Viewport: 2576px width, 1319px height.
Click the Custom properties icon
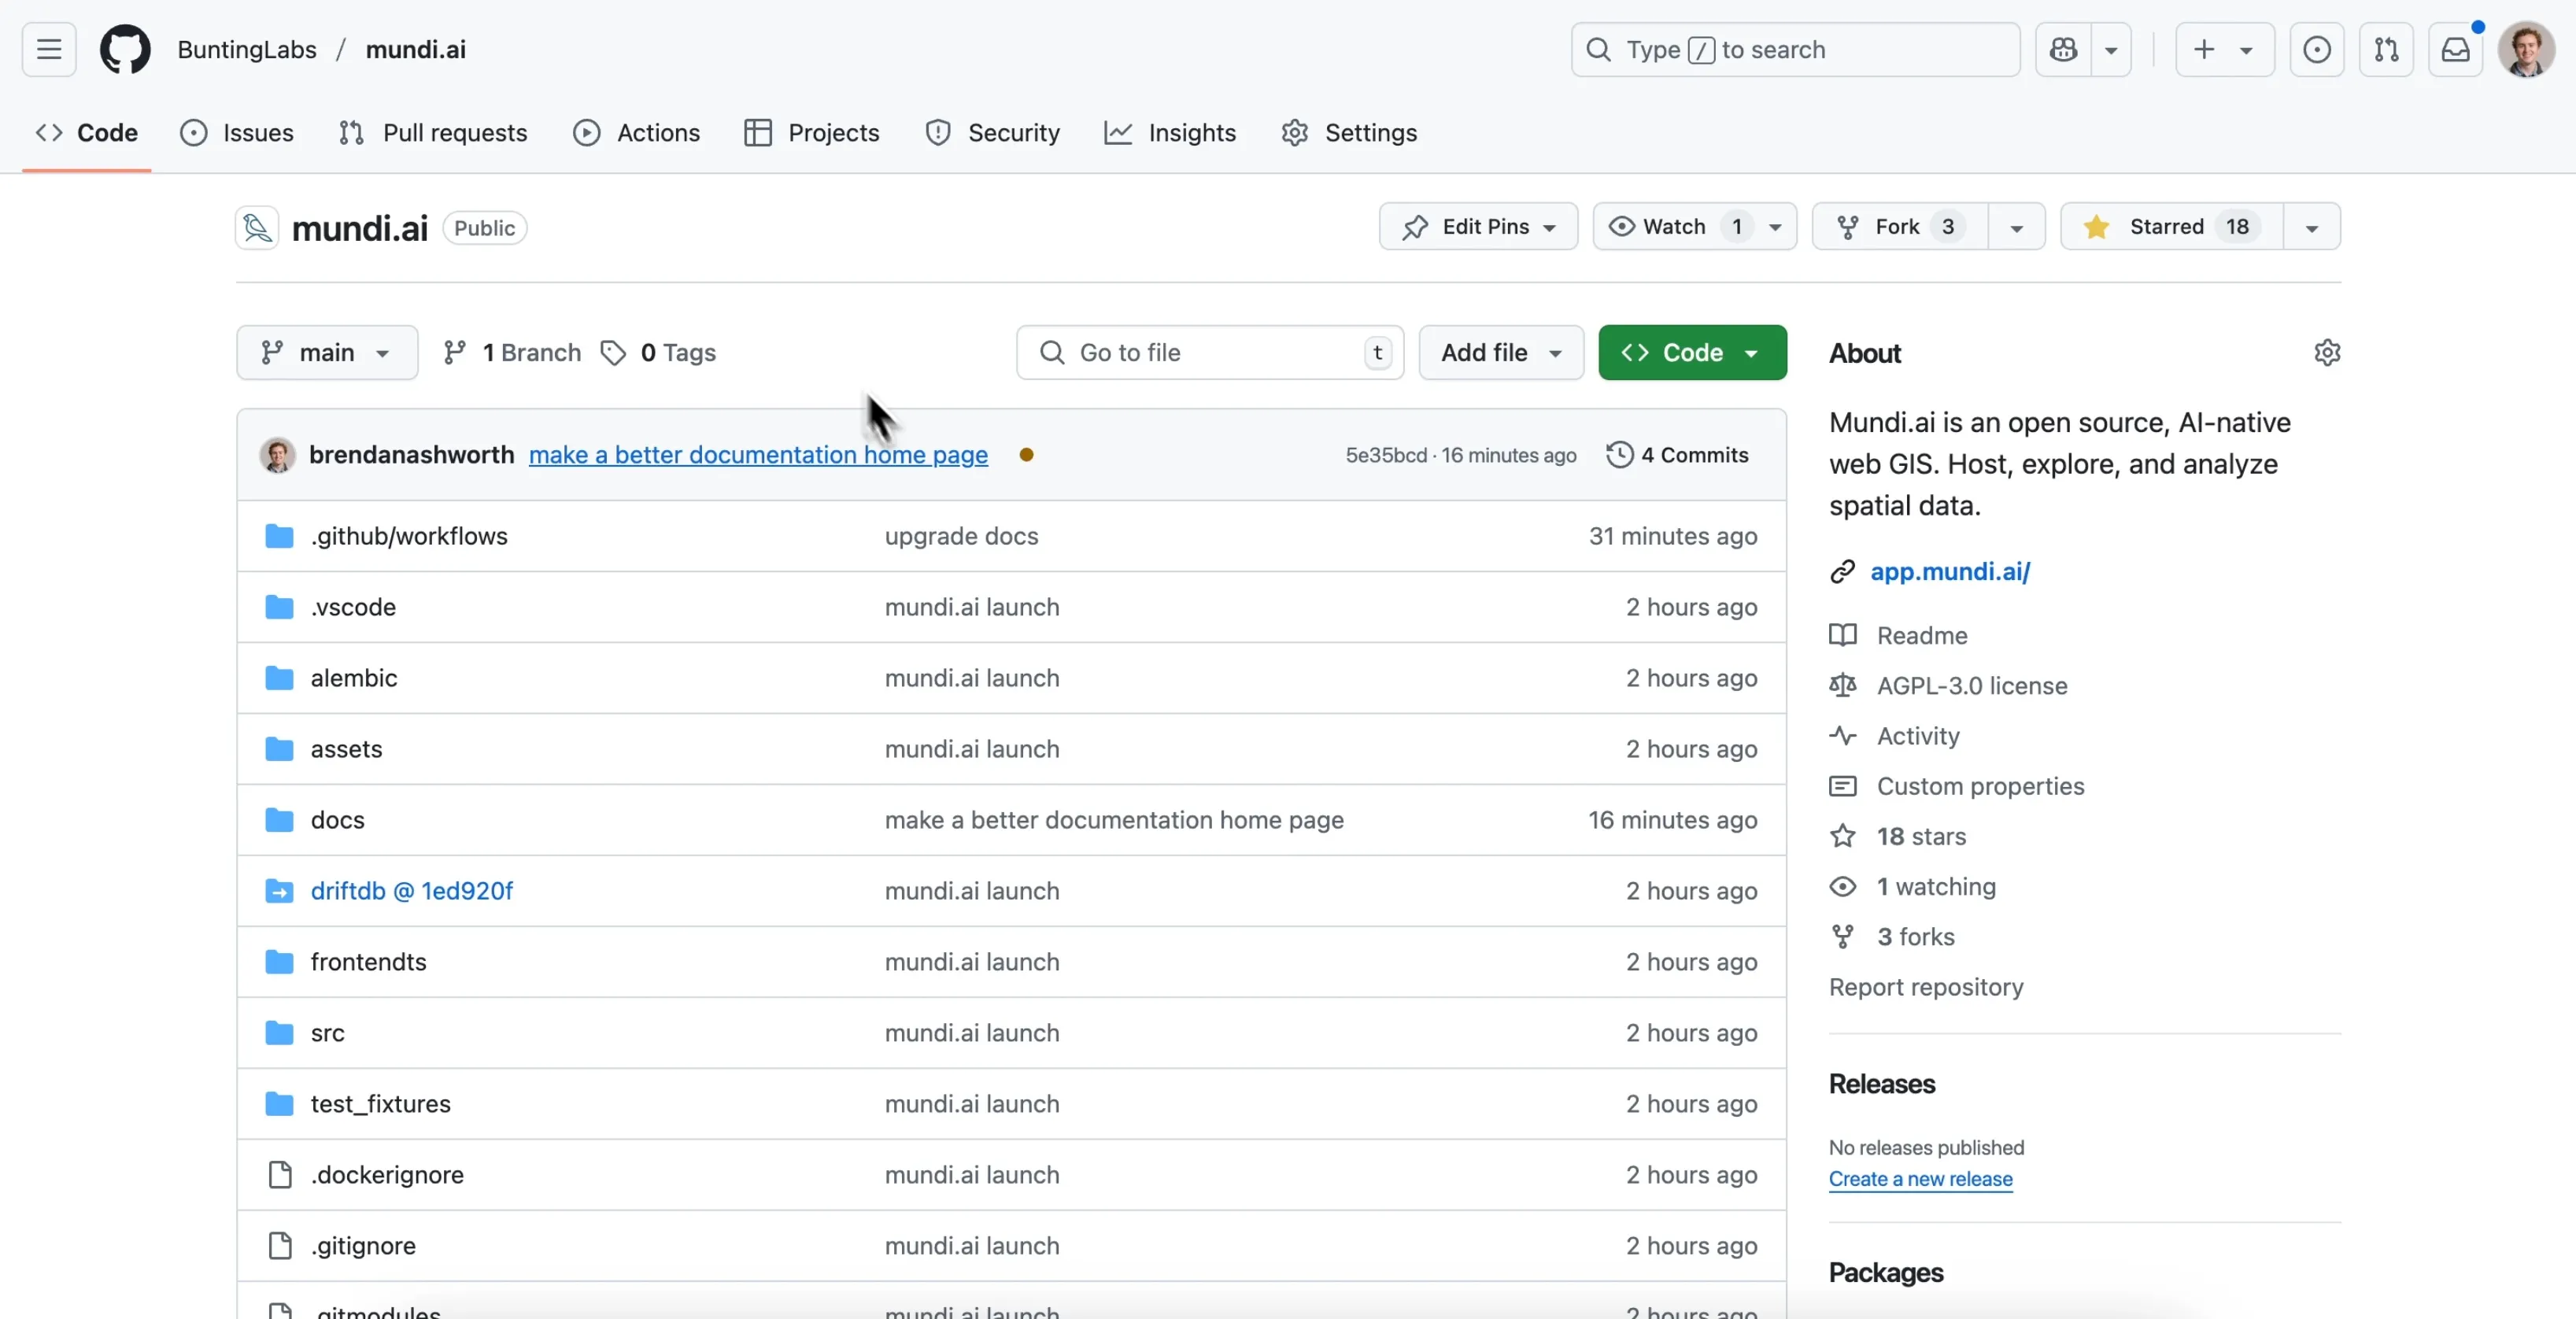tap(1843, 786)
